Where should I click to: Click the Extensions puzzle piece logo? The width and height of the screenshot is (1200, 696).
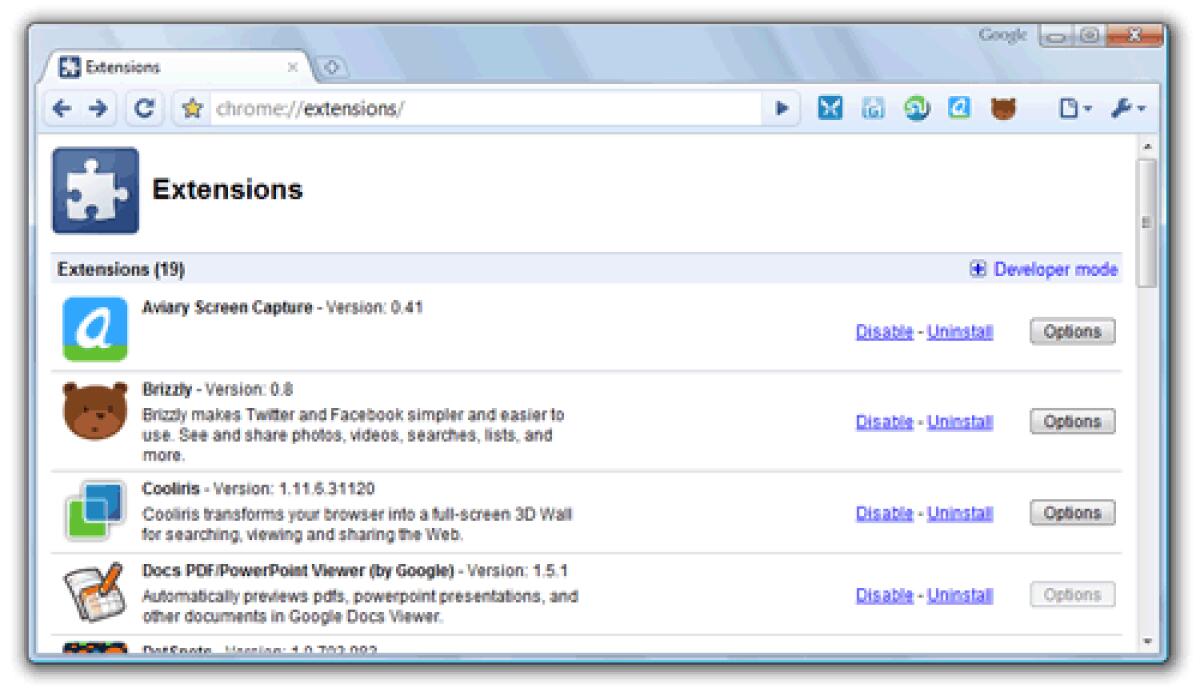click(x=95, y=190)
